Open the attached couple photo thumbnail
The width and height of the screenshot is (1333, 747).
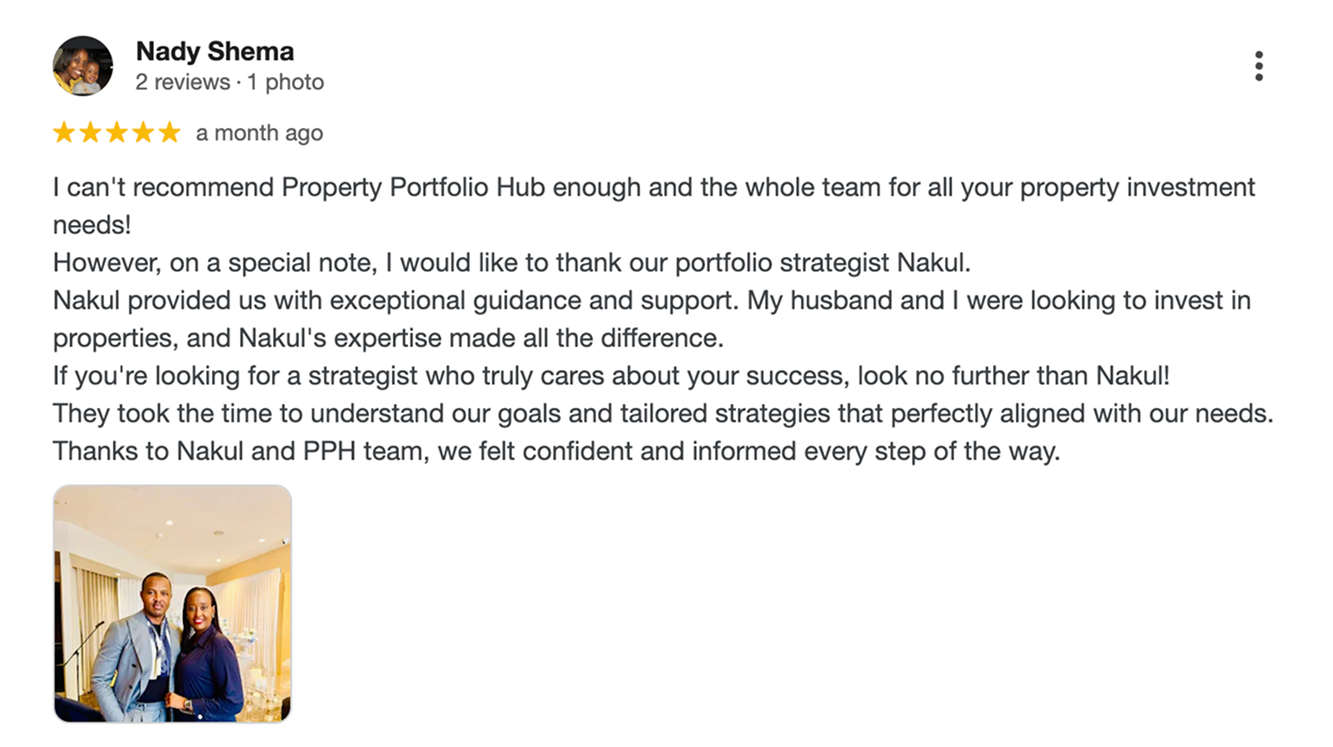pos(172,603)
